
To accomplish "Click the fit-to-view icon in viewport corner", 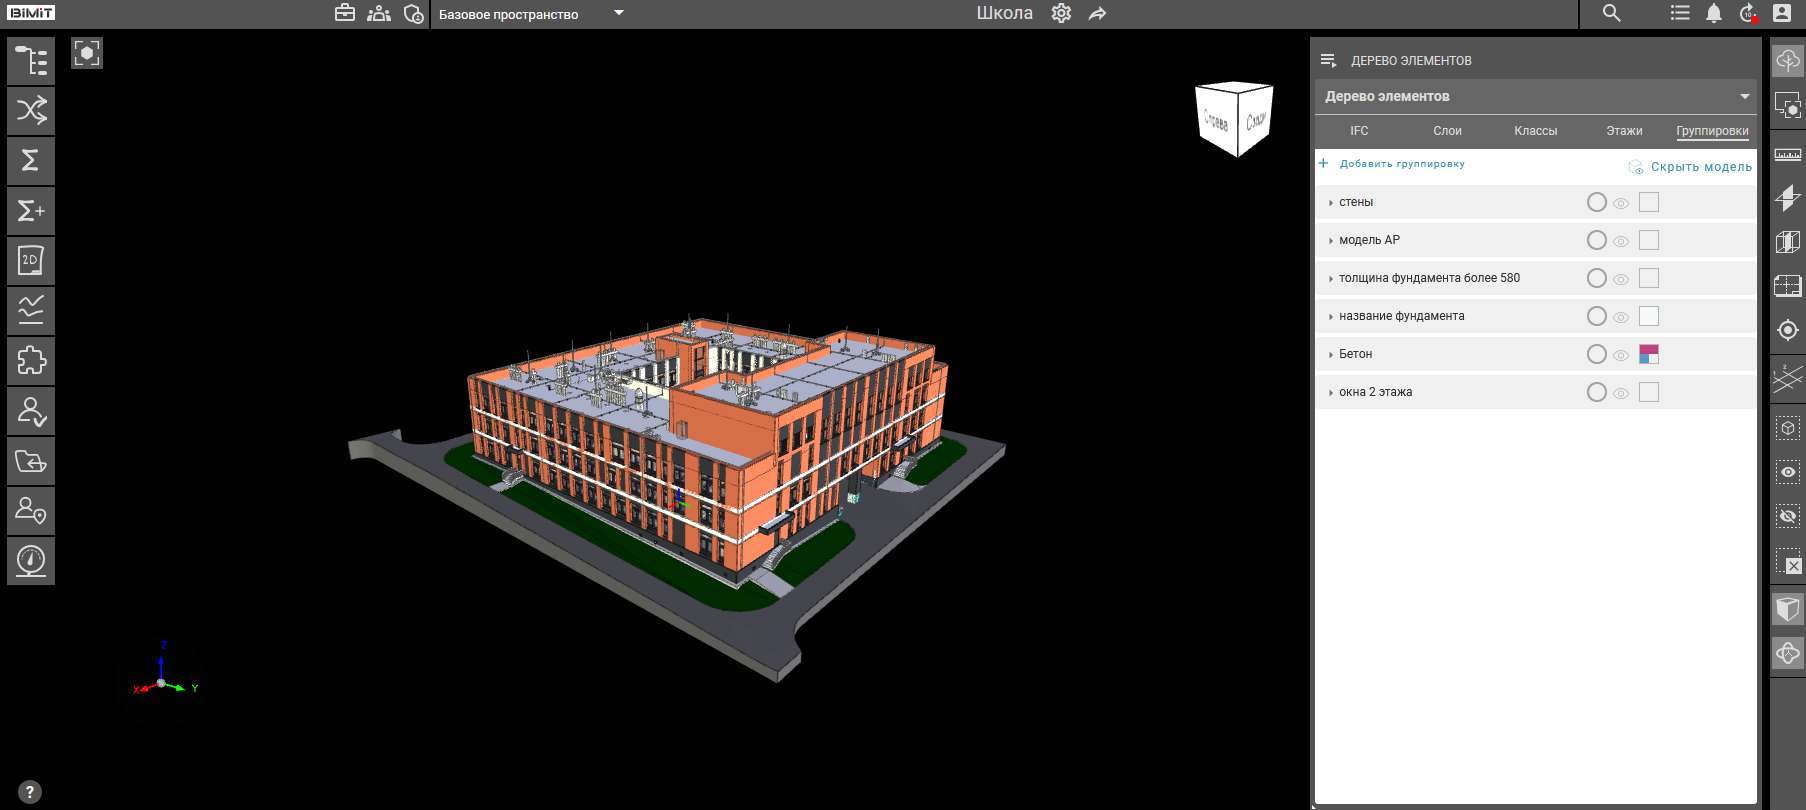I will coord(87,53).
